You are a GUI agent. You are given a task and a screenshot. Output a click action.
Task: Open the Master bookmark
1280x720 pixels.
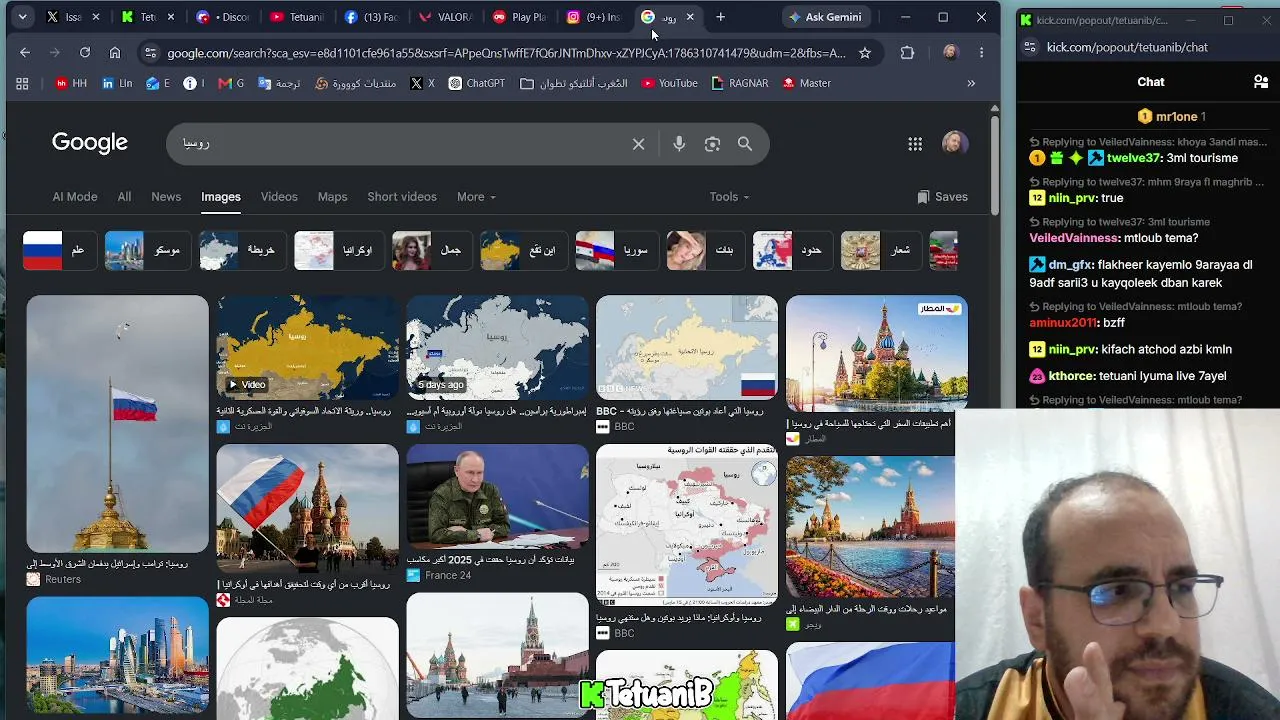click(807, 83)
